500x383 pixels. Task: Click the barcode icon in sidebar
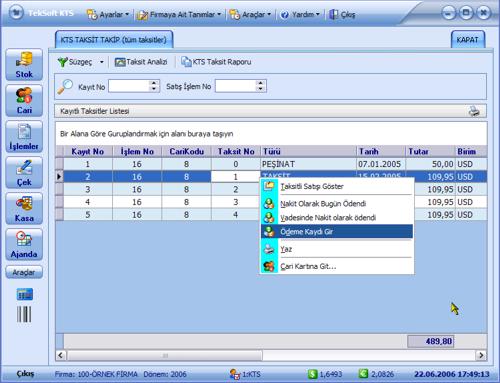pyautogui.click(x=24, y=314)
